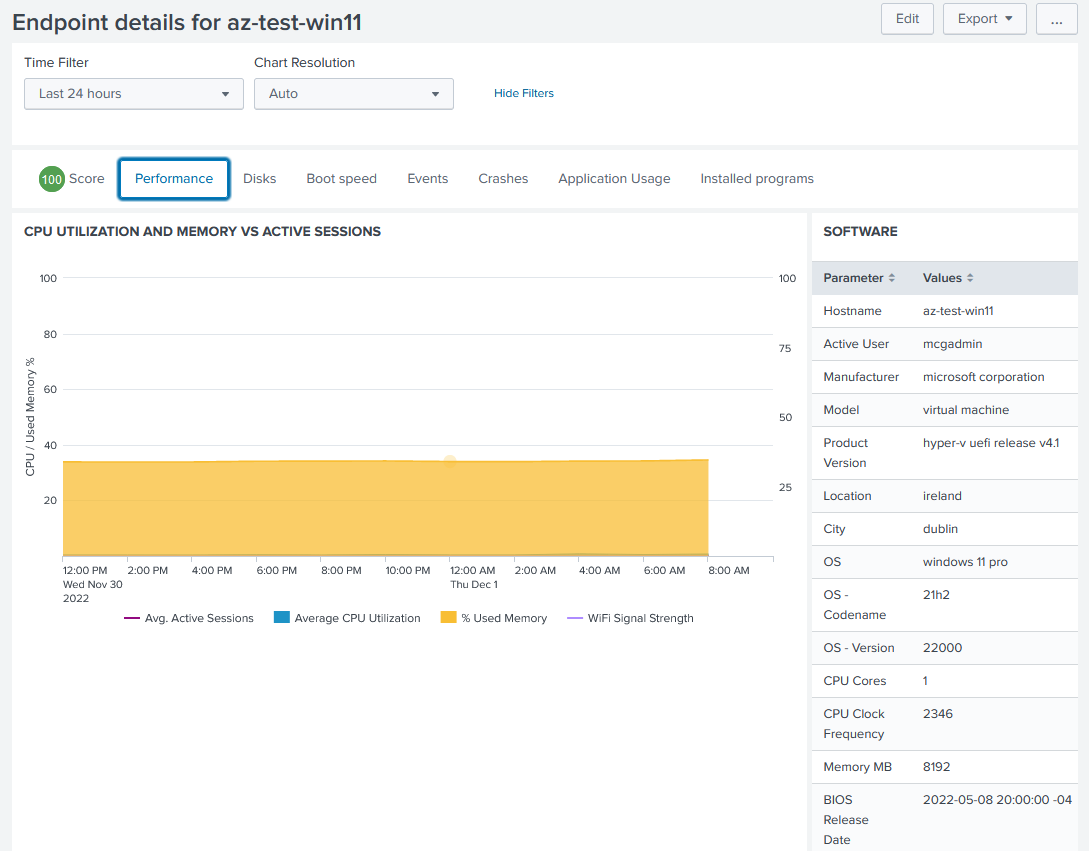Viewport: 1089px width, 851px height.
Task: Click the City value dublin
Action: point(940,529)
